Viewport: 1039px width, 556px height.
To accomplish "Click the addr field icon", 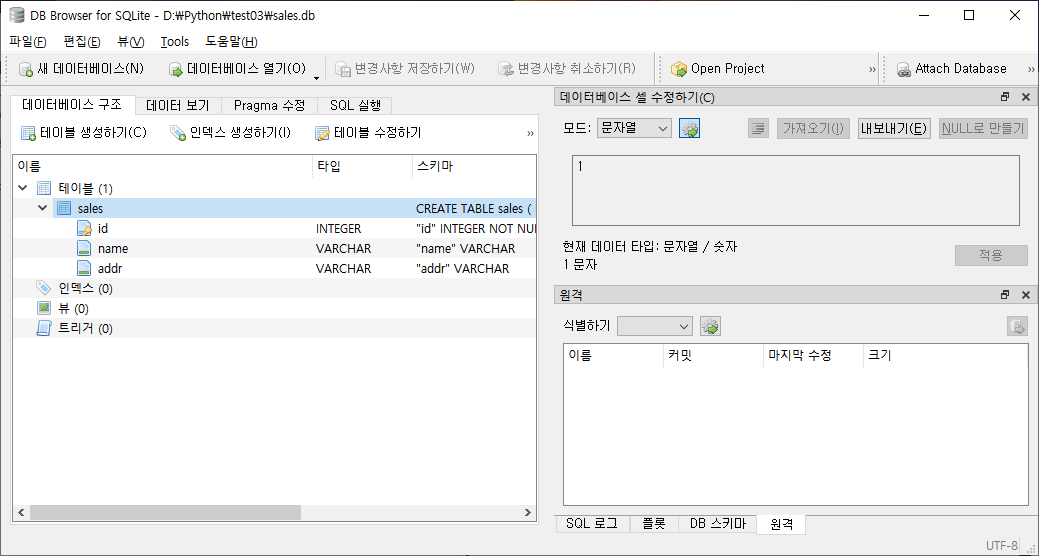I will coord(84,268).
